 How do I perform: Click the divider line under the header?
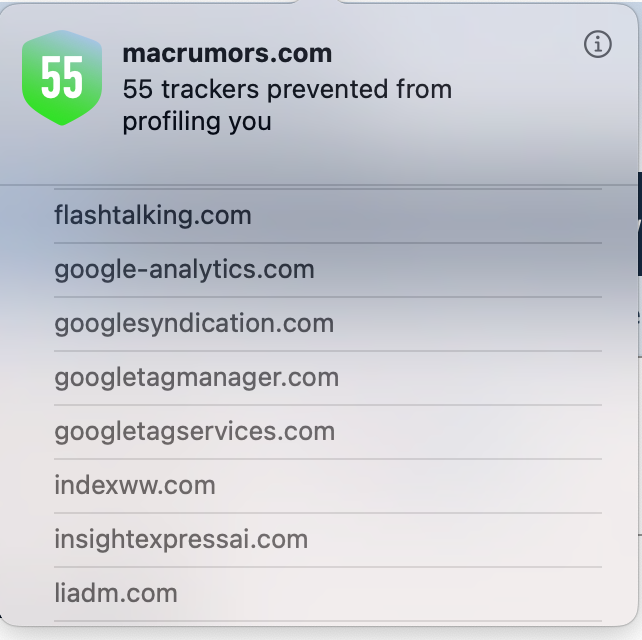(319, 185)
